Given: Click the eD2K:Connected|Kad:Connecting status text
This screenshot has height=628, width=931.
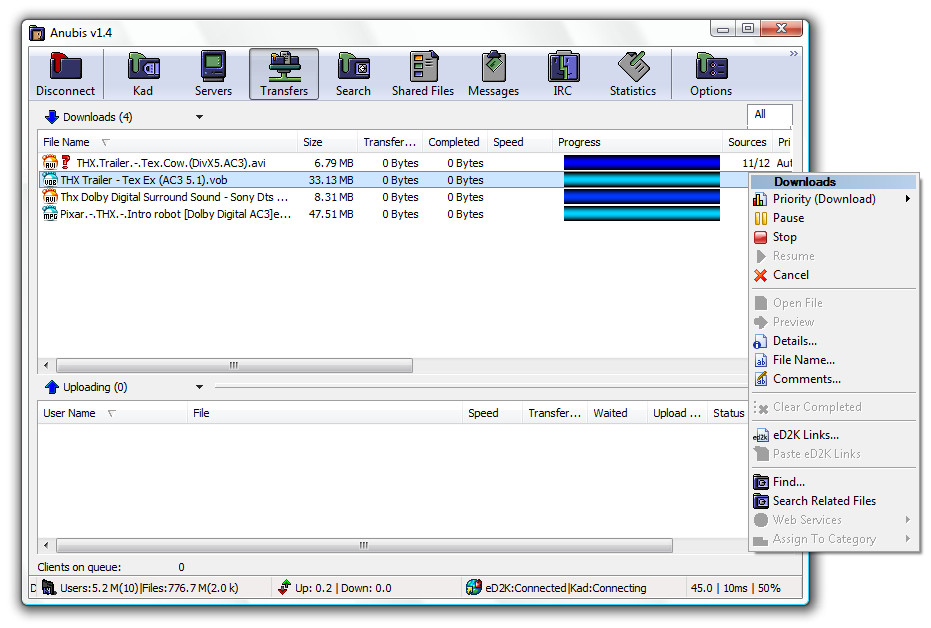Looking at the screenshot, I should click(566, 588).
